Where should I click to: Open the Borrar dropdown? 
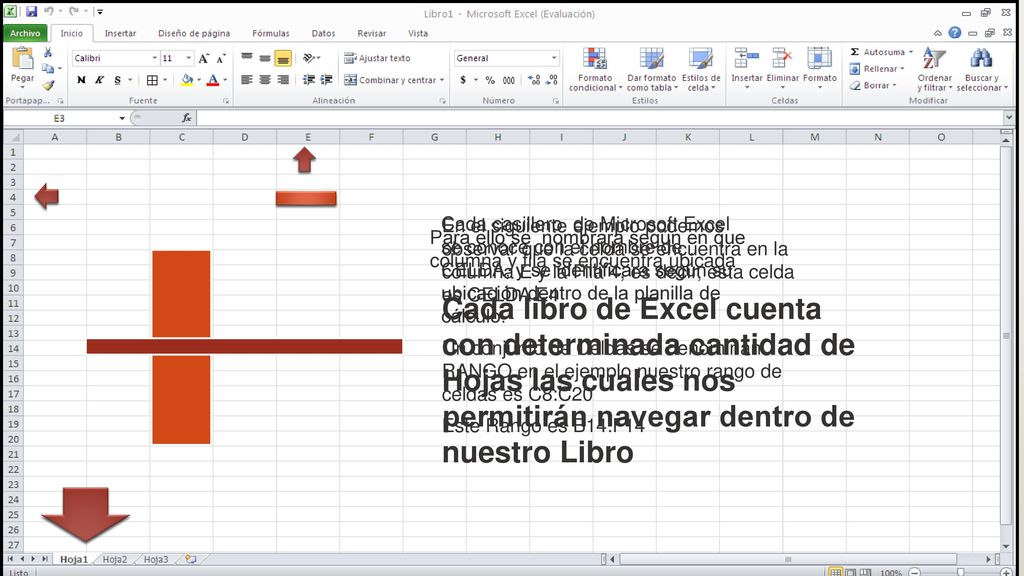point(873,86)
